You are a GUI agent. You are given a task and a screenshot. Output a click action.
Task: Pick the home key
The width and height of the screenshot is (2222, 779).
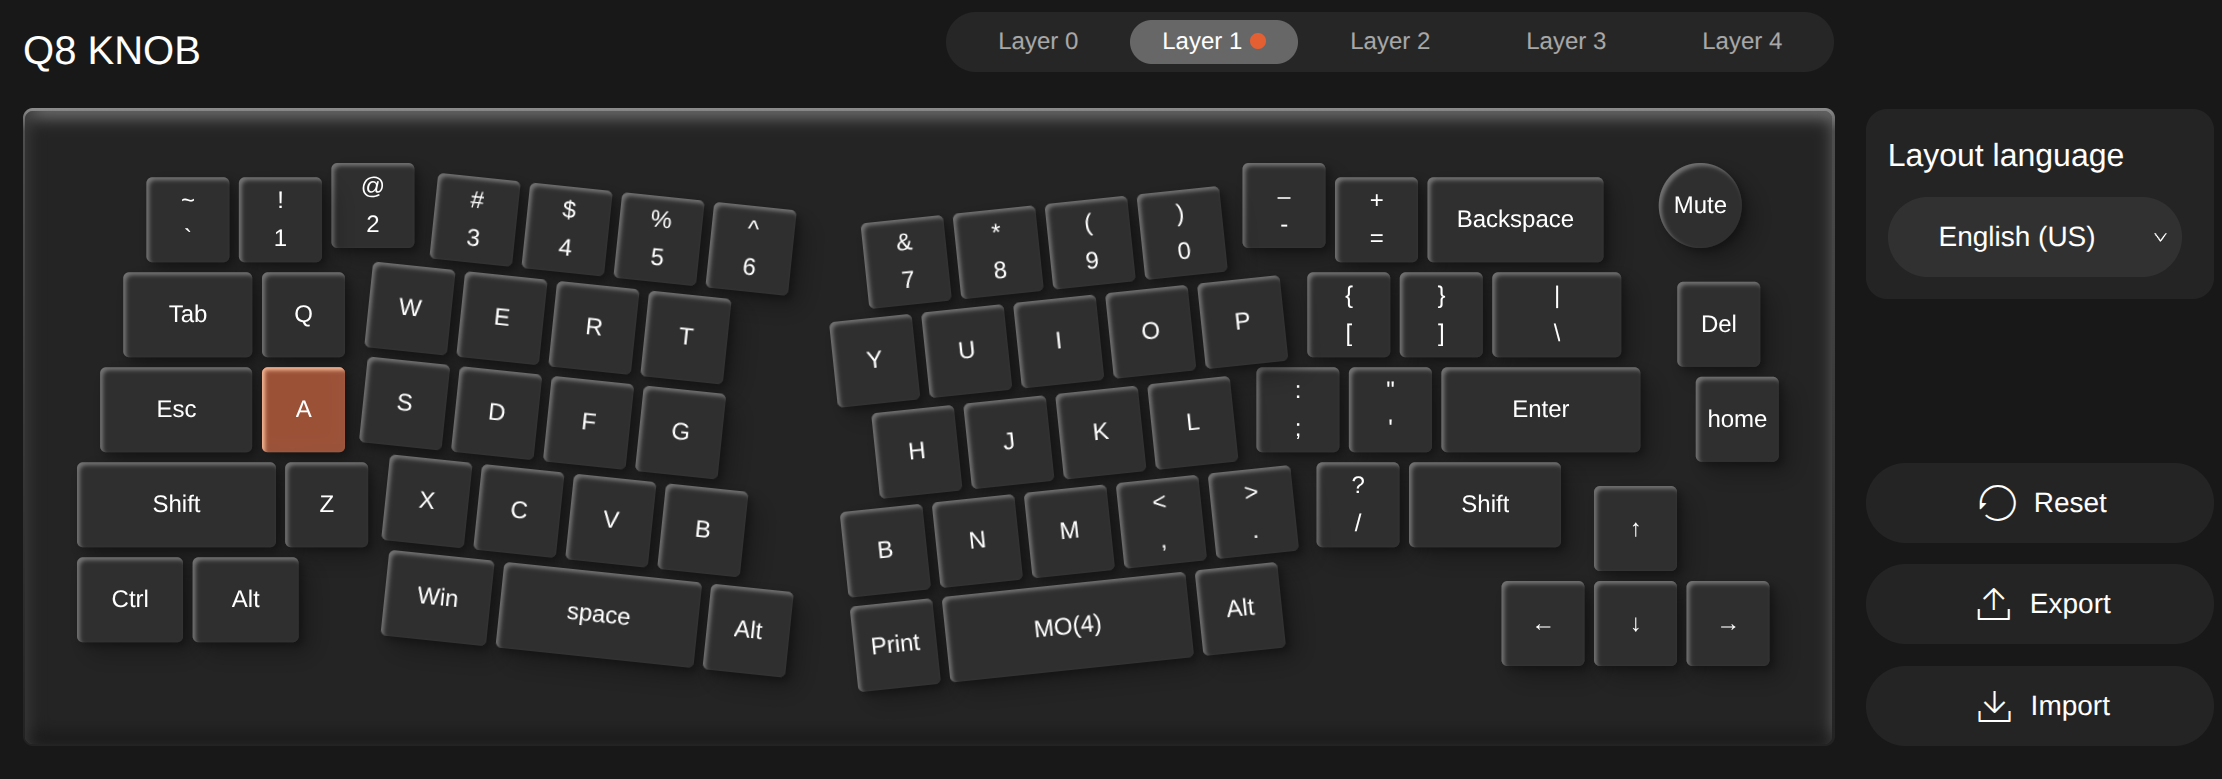pos(1737,419)
